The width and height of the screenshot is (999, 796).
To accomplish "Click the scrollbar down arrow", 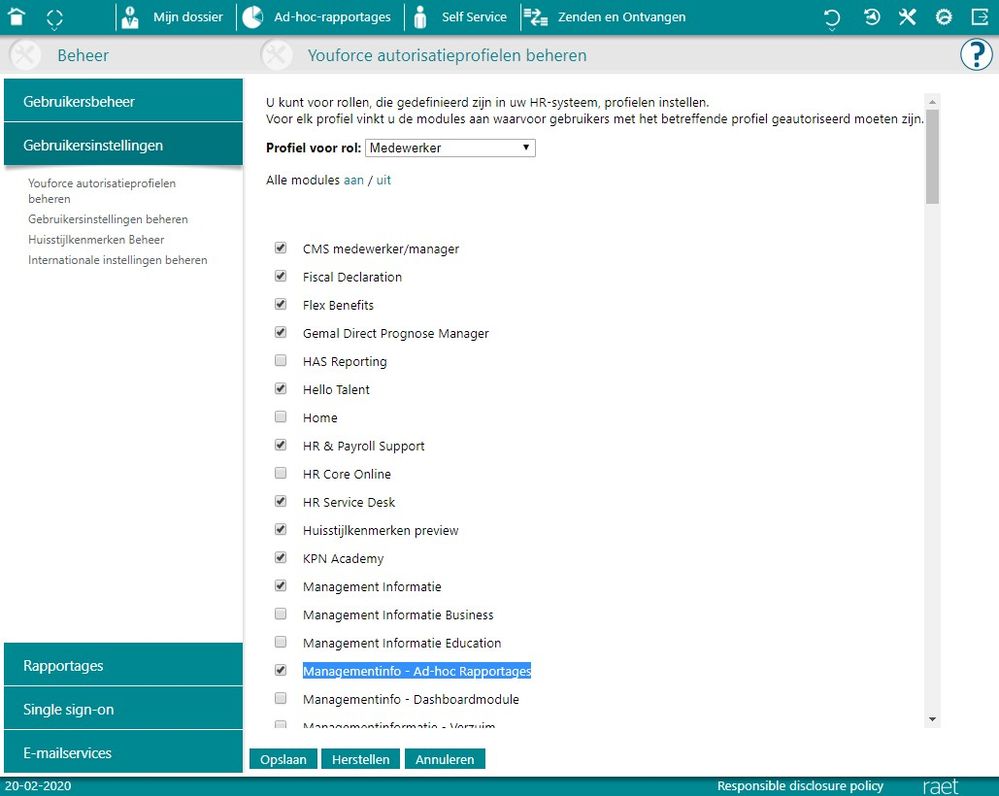I will pyautogui.click(x=932, y=720).
